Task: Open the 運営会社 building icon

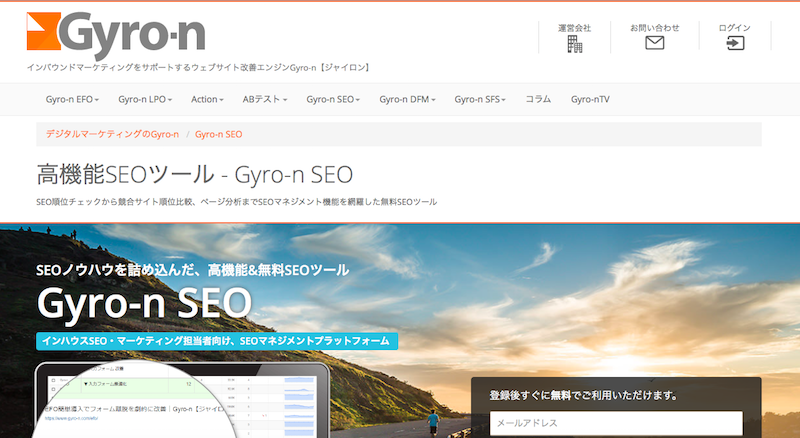Action: pos(574,44)
